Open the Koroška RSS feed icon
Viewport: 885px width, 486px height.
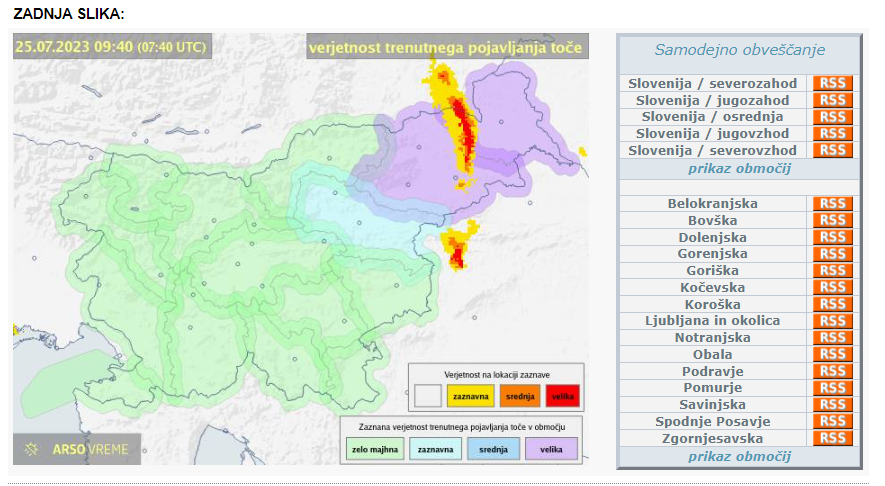tap(832, 304)
